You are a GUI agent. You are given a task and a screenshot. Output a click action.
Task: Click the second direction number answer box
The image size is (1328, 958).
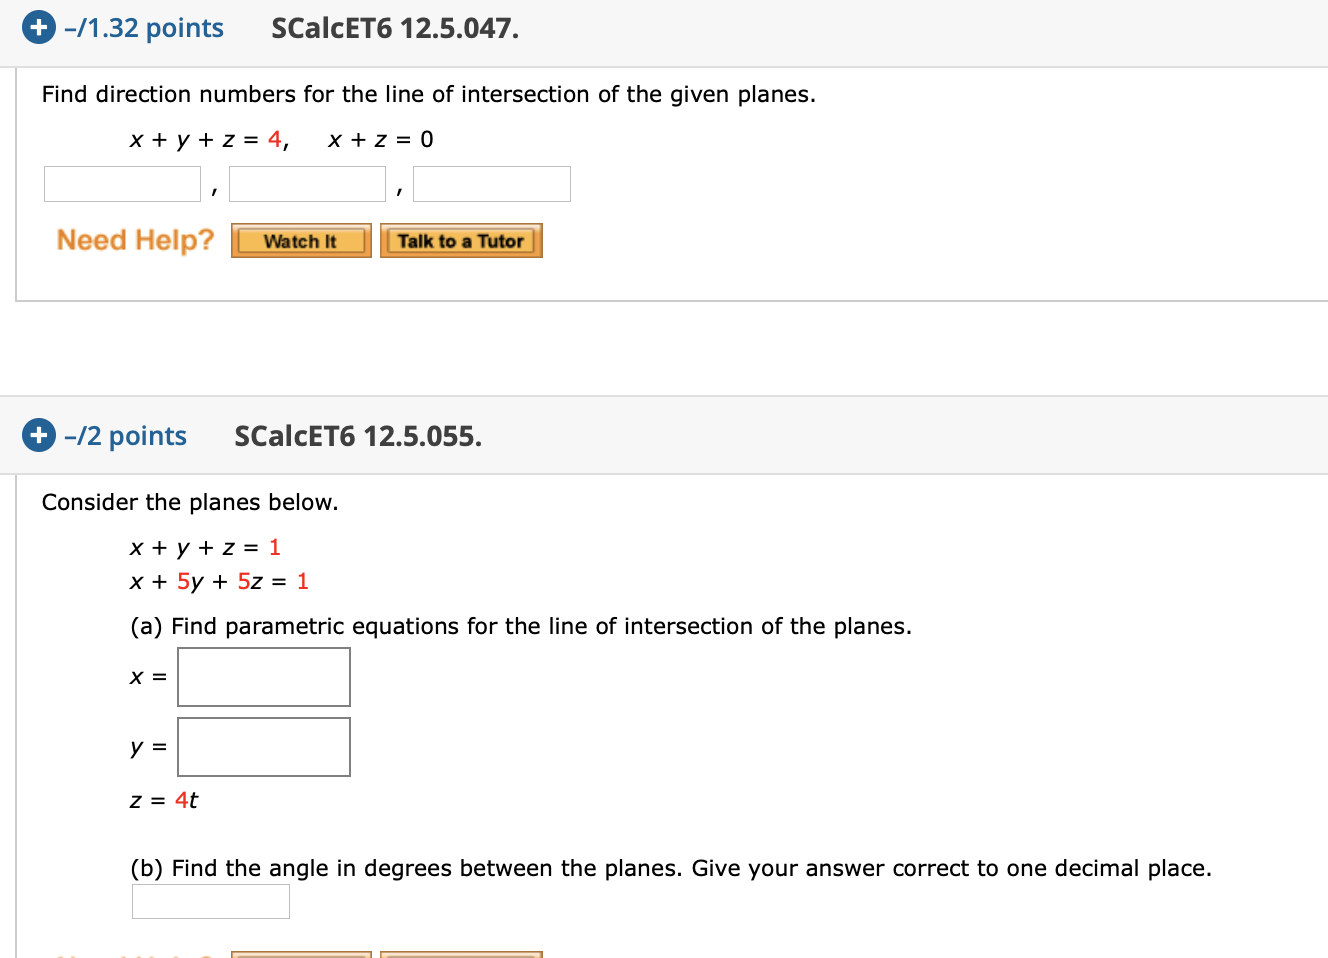click(307, 183)
